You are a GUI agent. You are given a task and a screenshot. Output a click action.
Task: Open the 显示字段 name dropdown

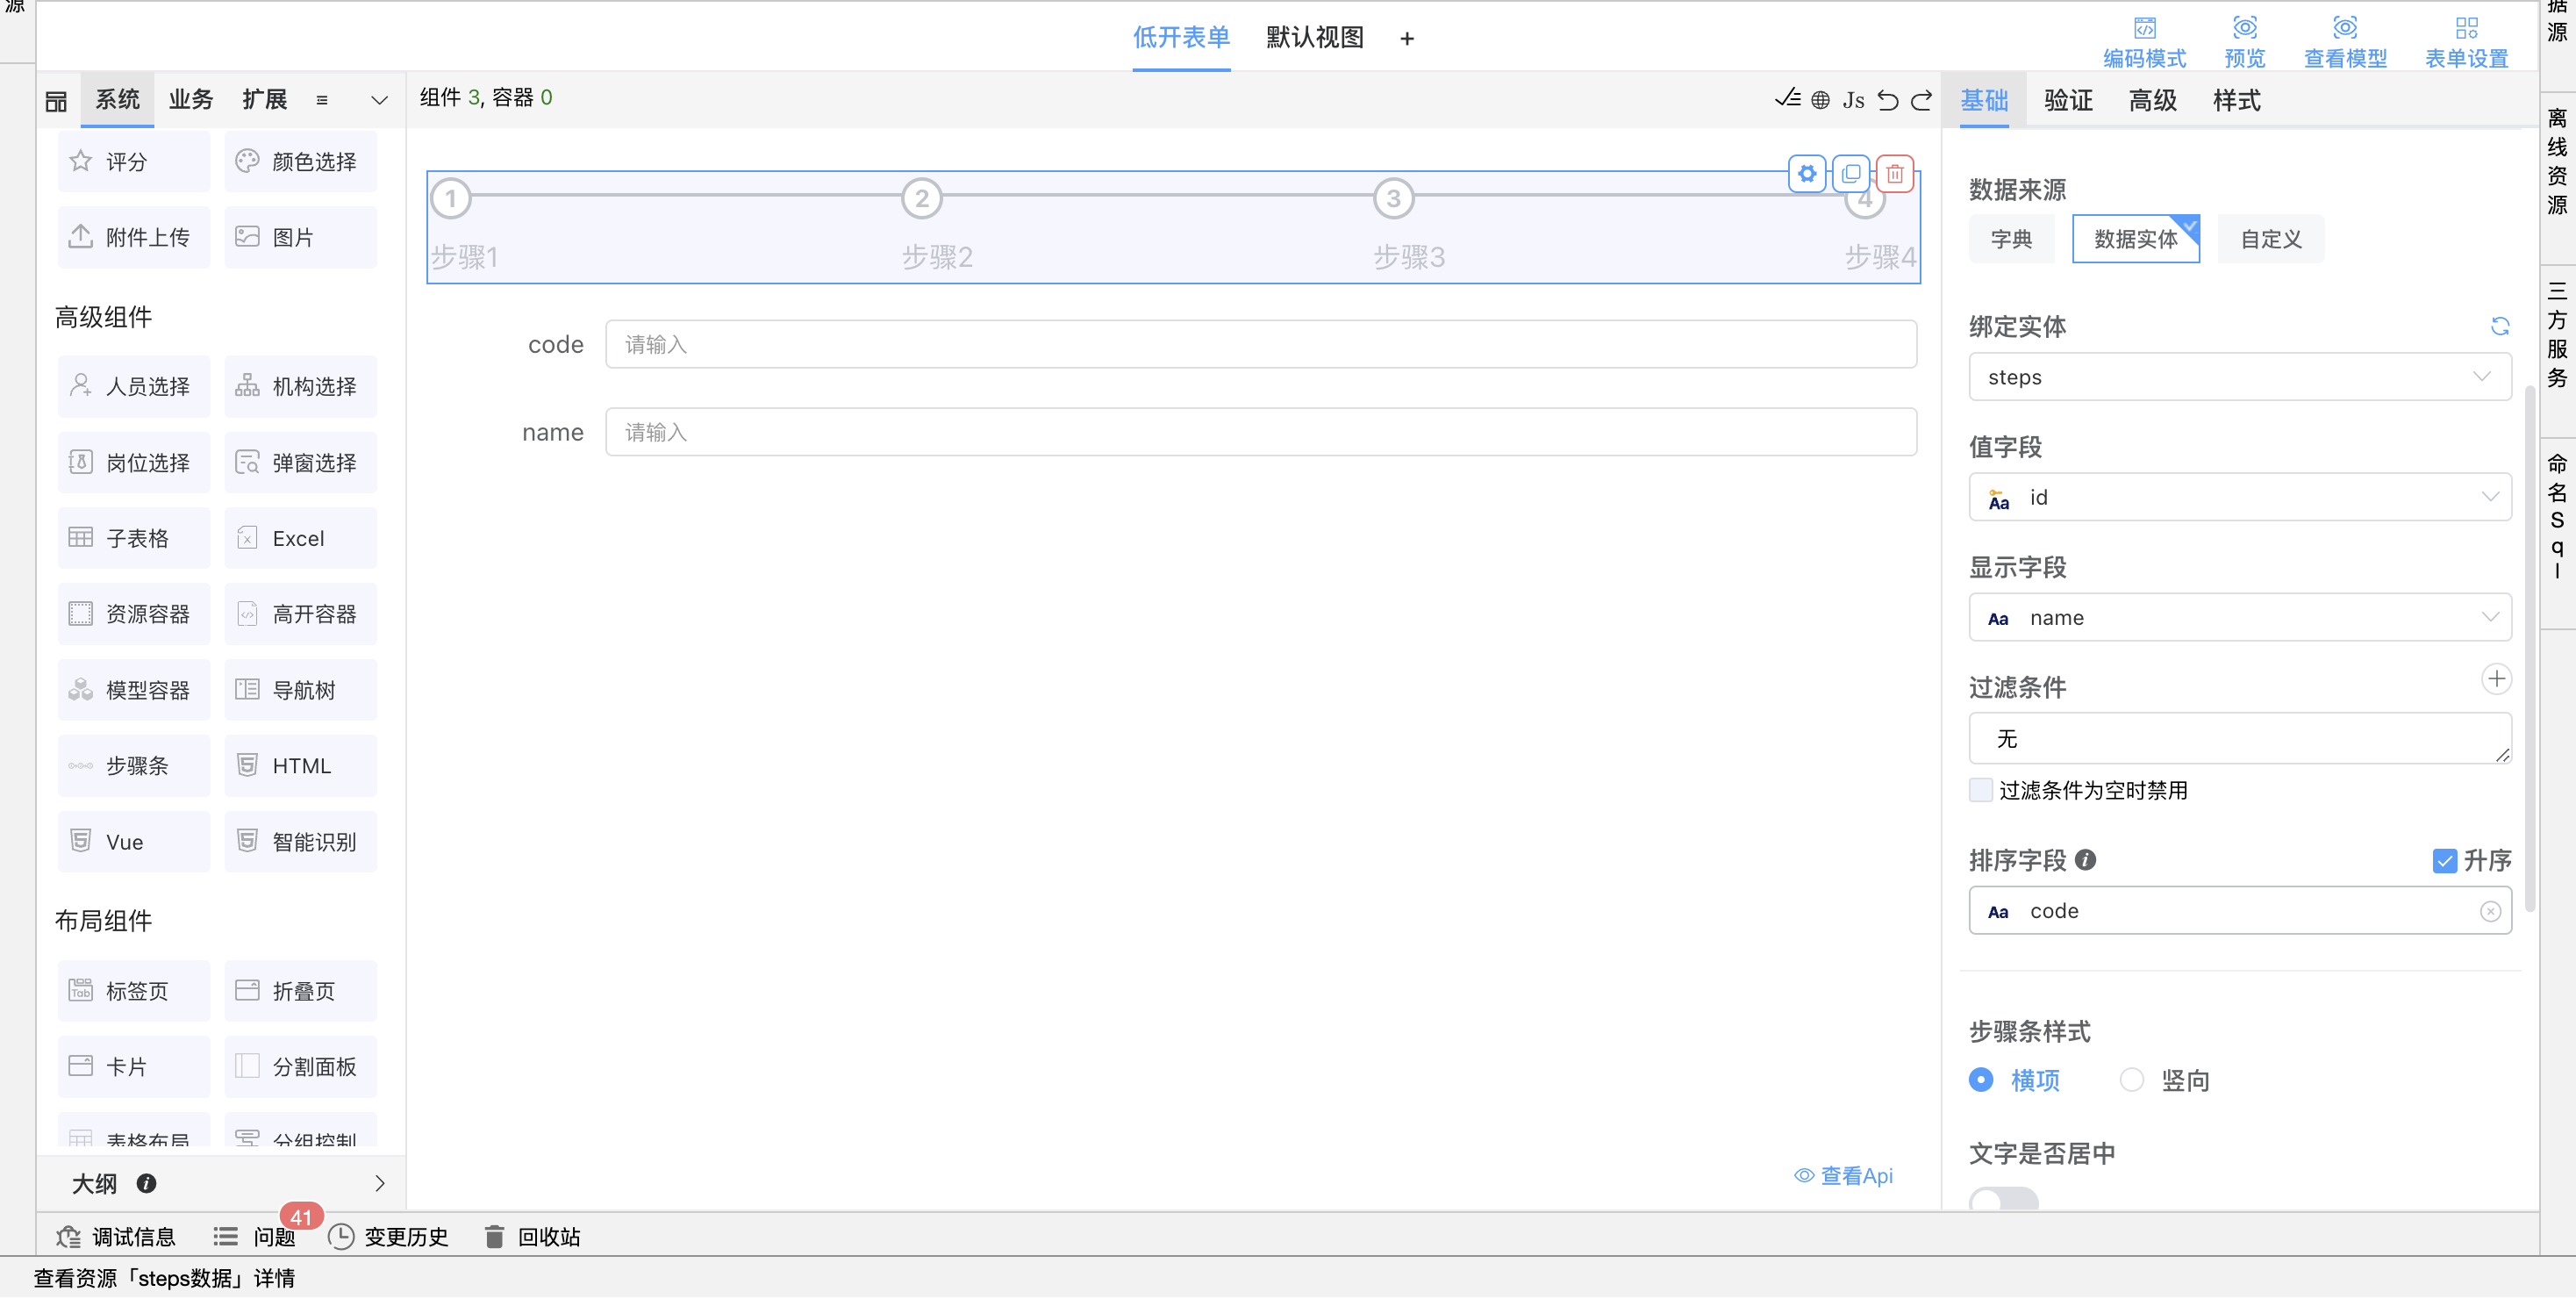point(2238,618)
